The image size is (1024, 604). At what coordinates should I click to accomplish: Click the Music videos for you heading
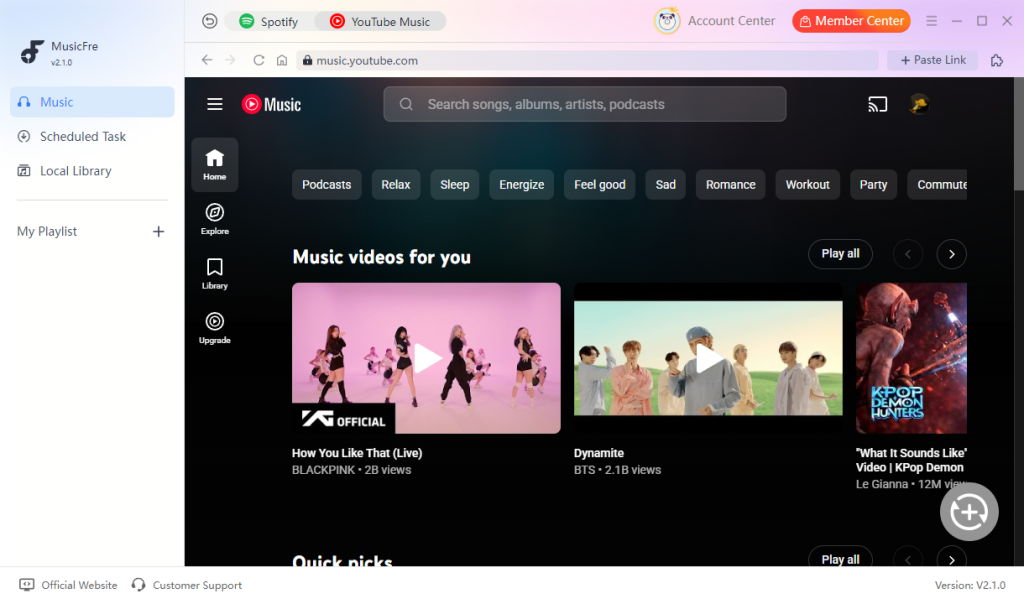[x=381, y=257]
